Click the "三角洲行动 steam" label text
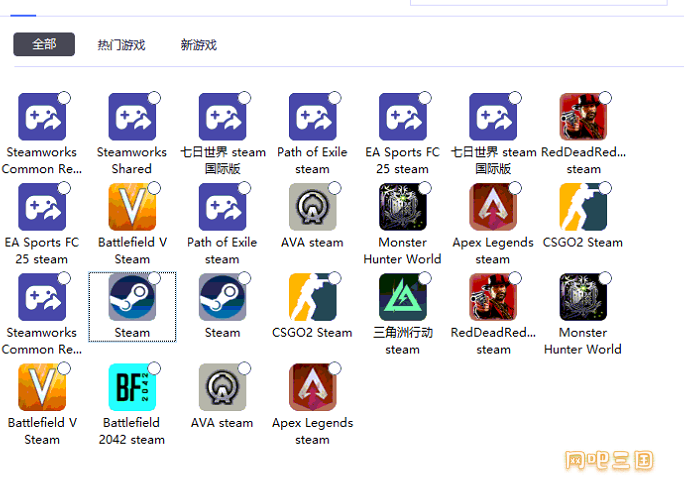 coord(403,341)
